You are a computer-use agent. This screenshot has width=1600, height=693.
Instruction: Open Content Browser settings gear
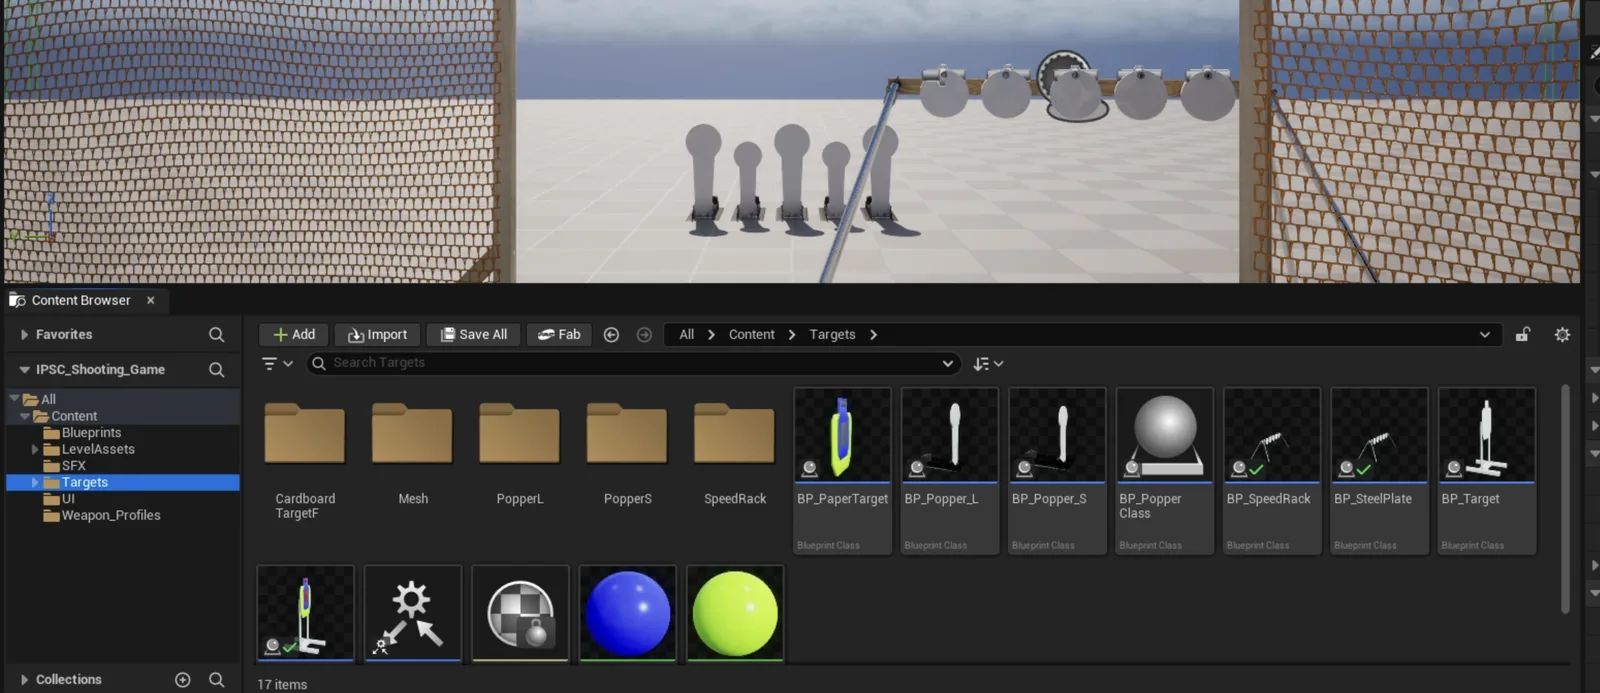[x=1562, y=335]
